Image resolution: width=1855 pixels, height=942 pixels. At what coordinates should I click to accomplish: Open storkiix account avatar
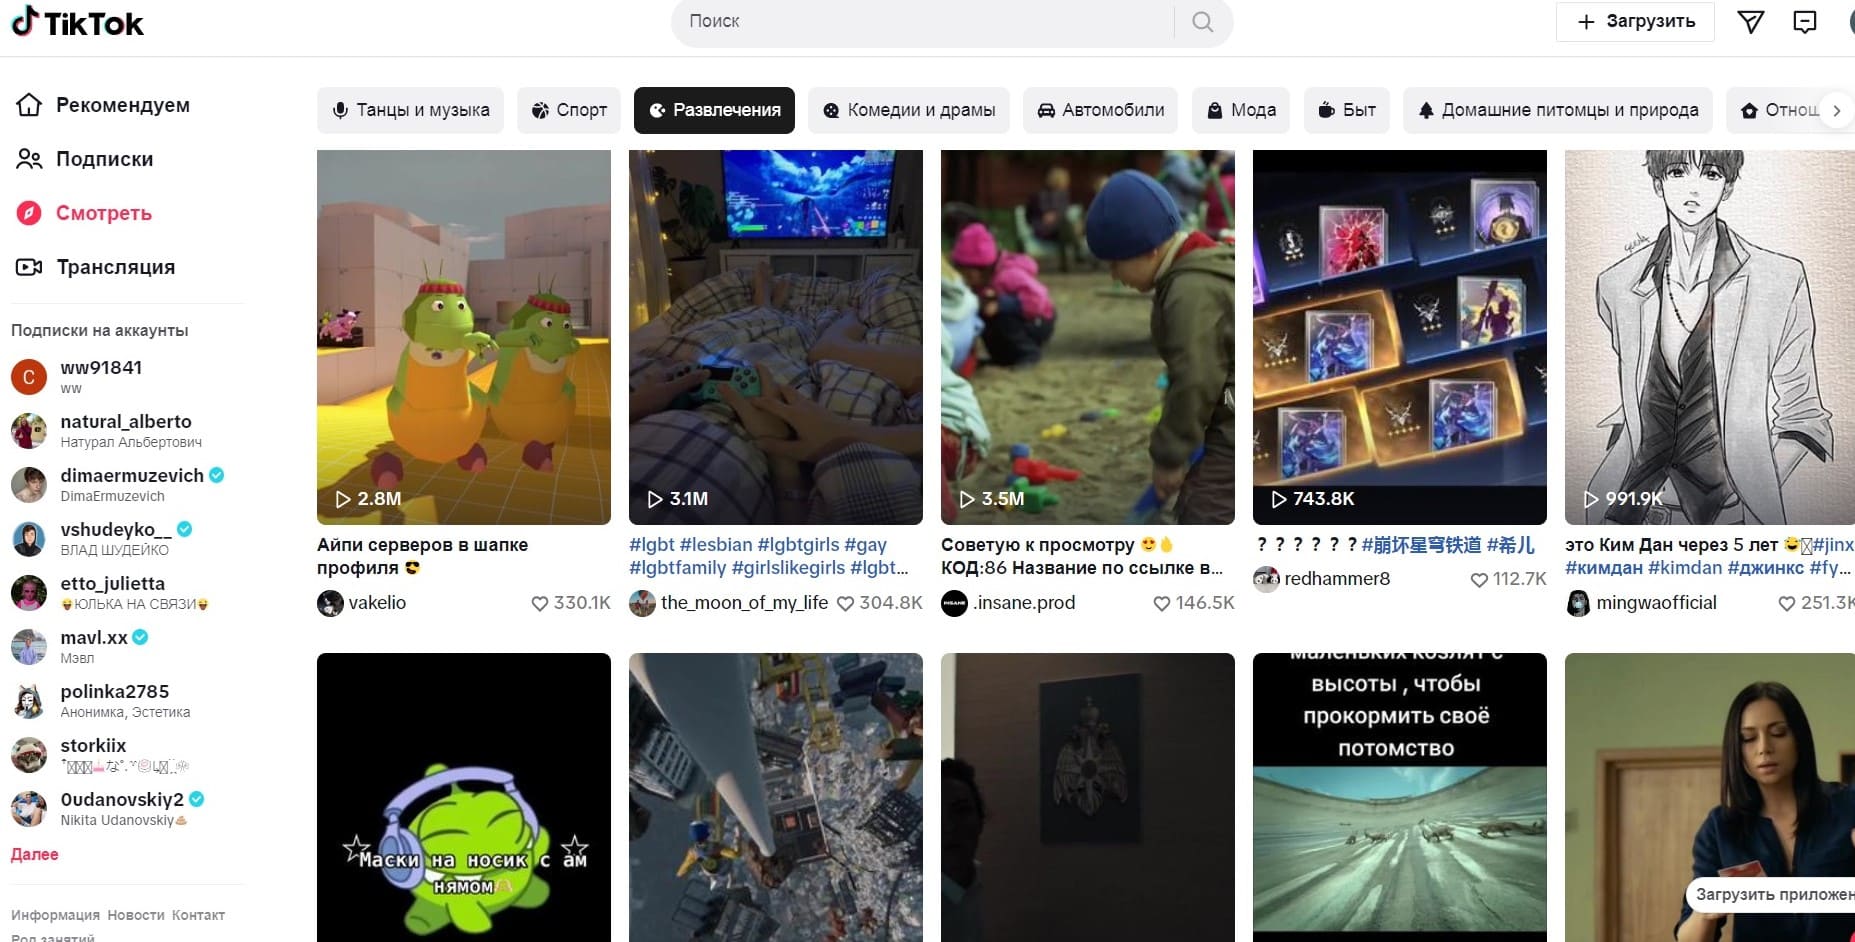(x=29, y=755)
